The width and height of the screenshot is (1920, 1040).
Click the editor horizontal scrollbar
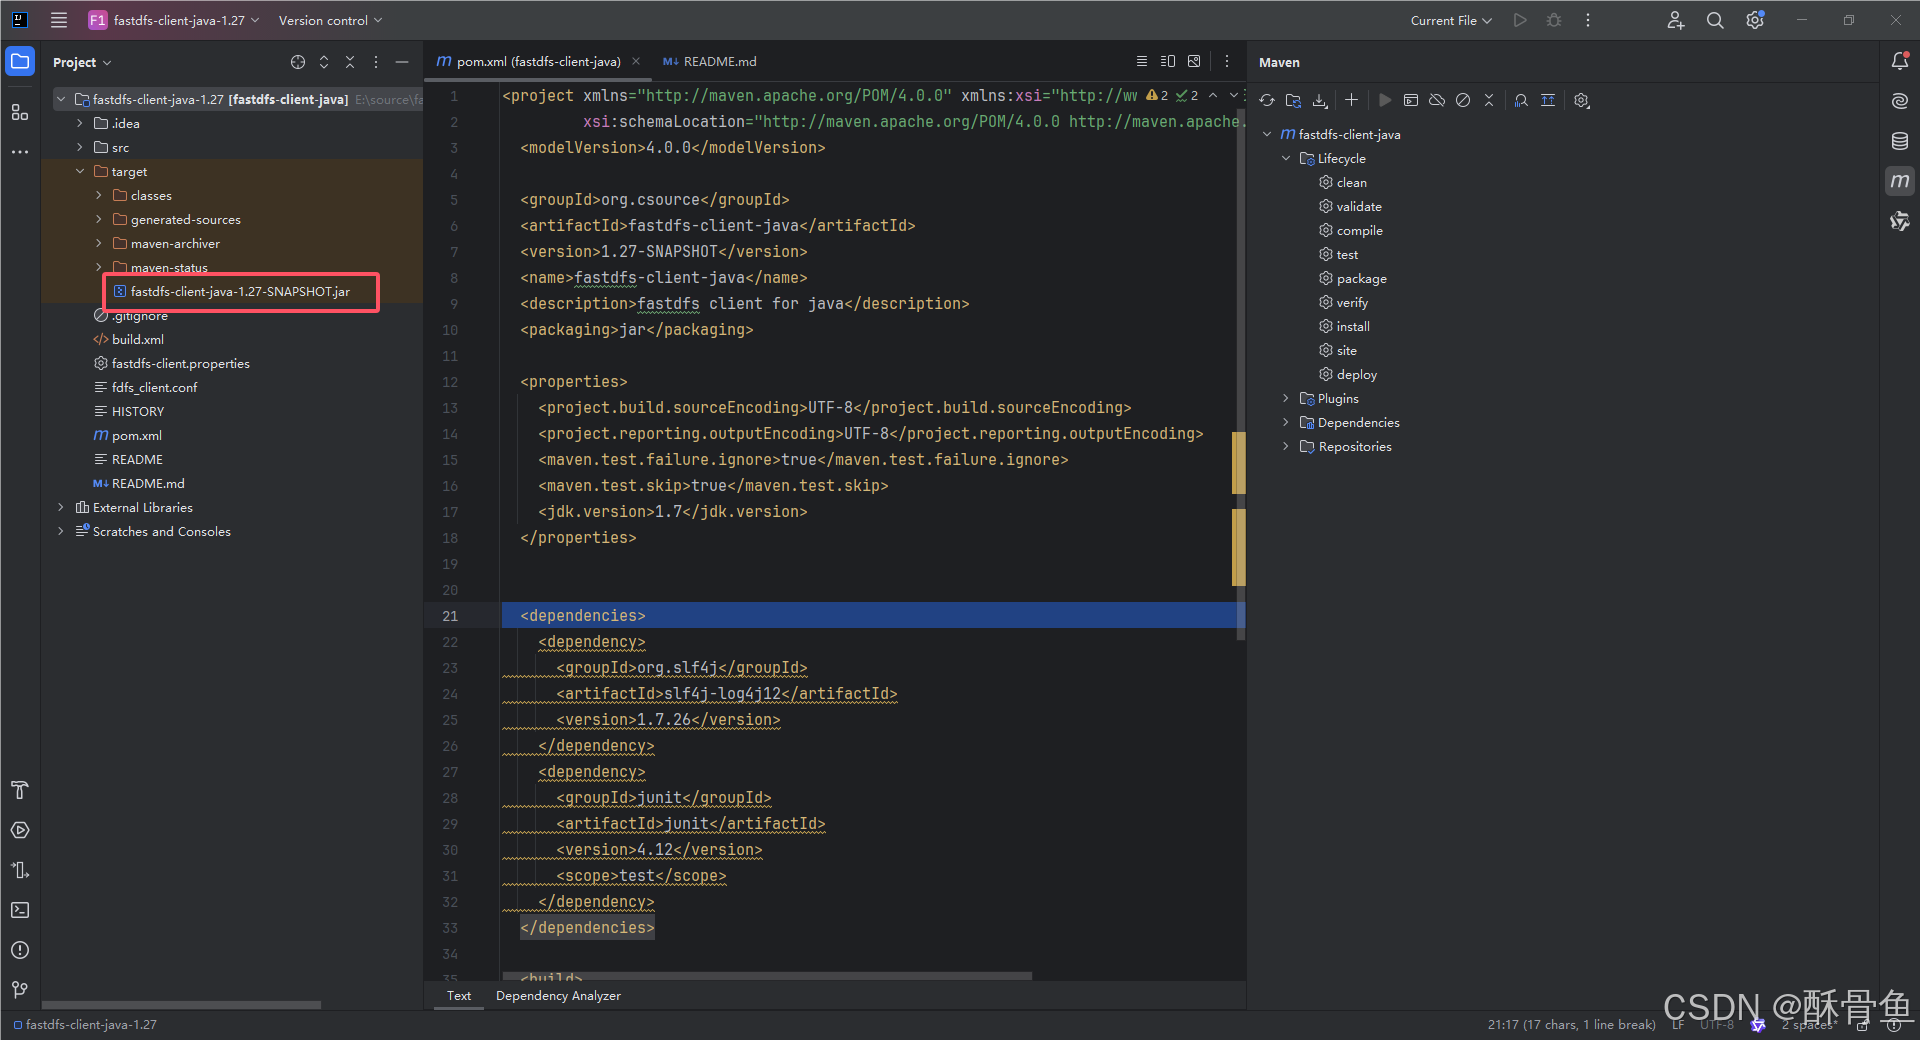767,976
